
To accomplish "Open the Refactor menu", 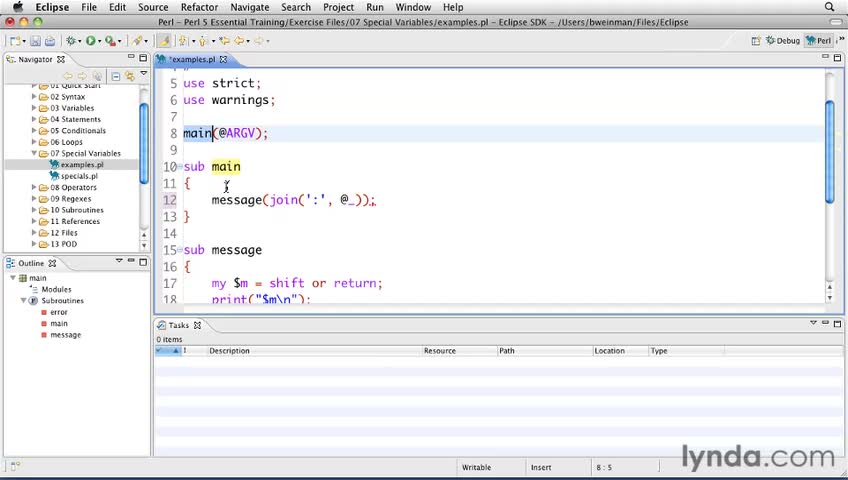I will [199, 7].
